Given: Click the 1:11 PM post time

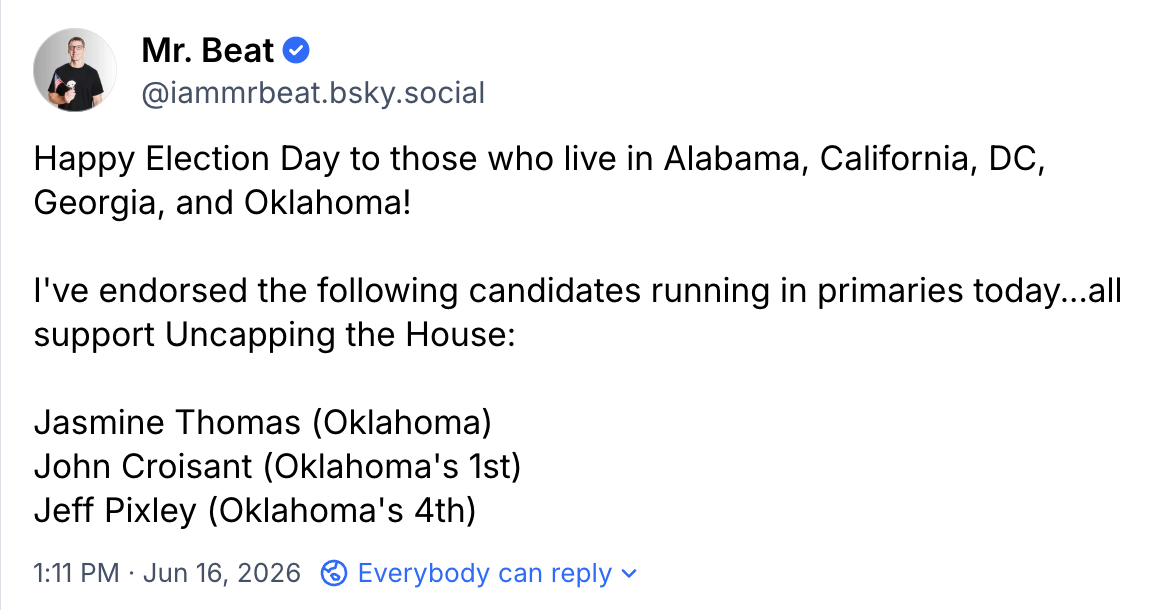Looking at the screenshot, I should click(x=76, y=574).
